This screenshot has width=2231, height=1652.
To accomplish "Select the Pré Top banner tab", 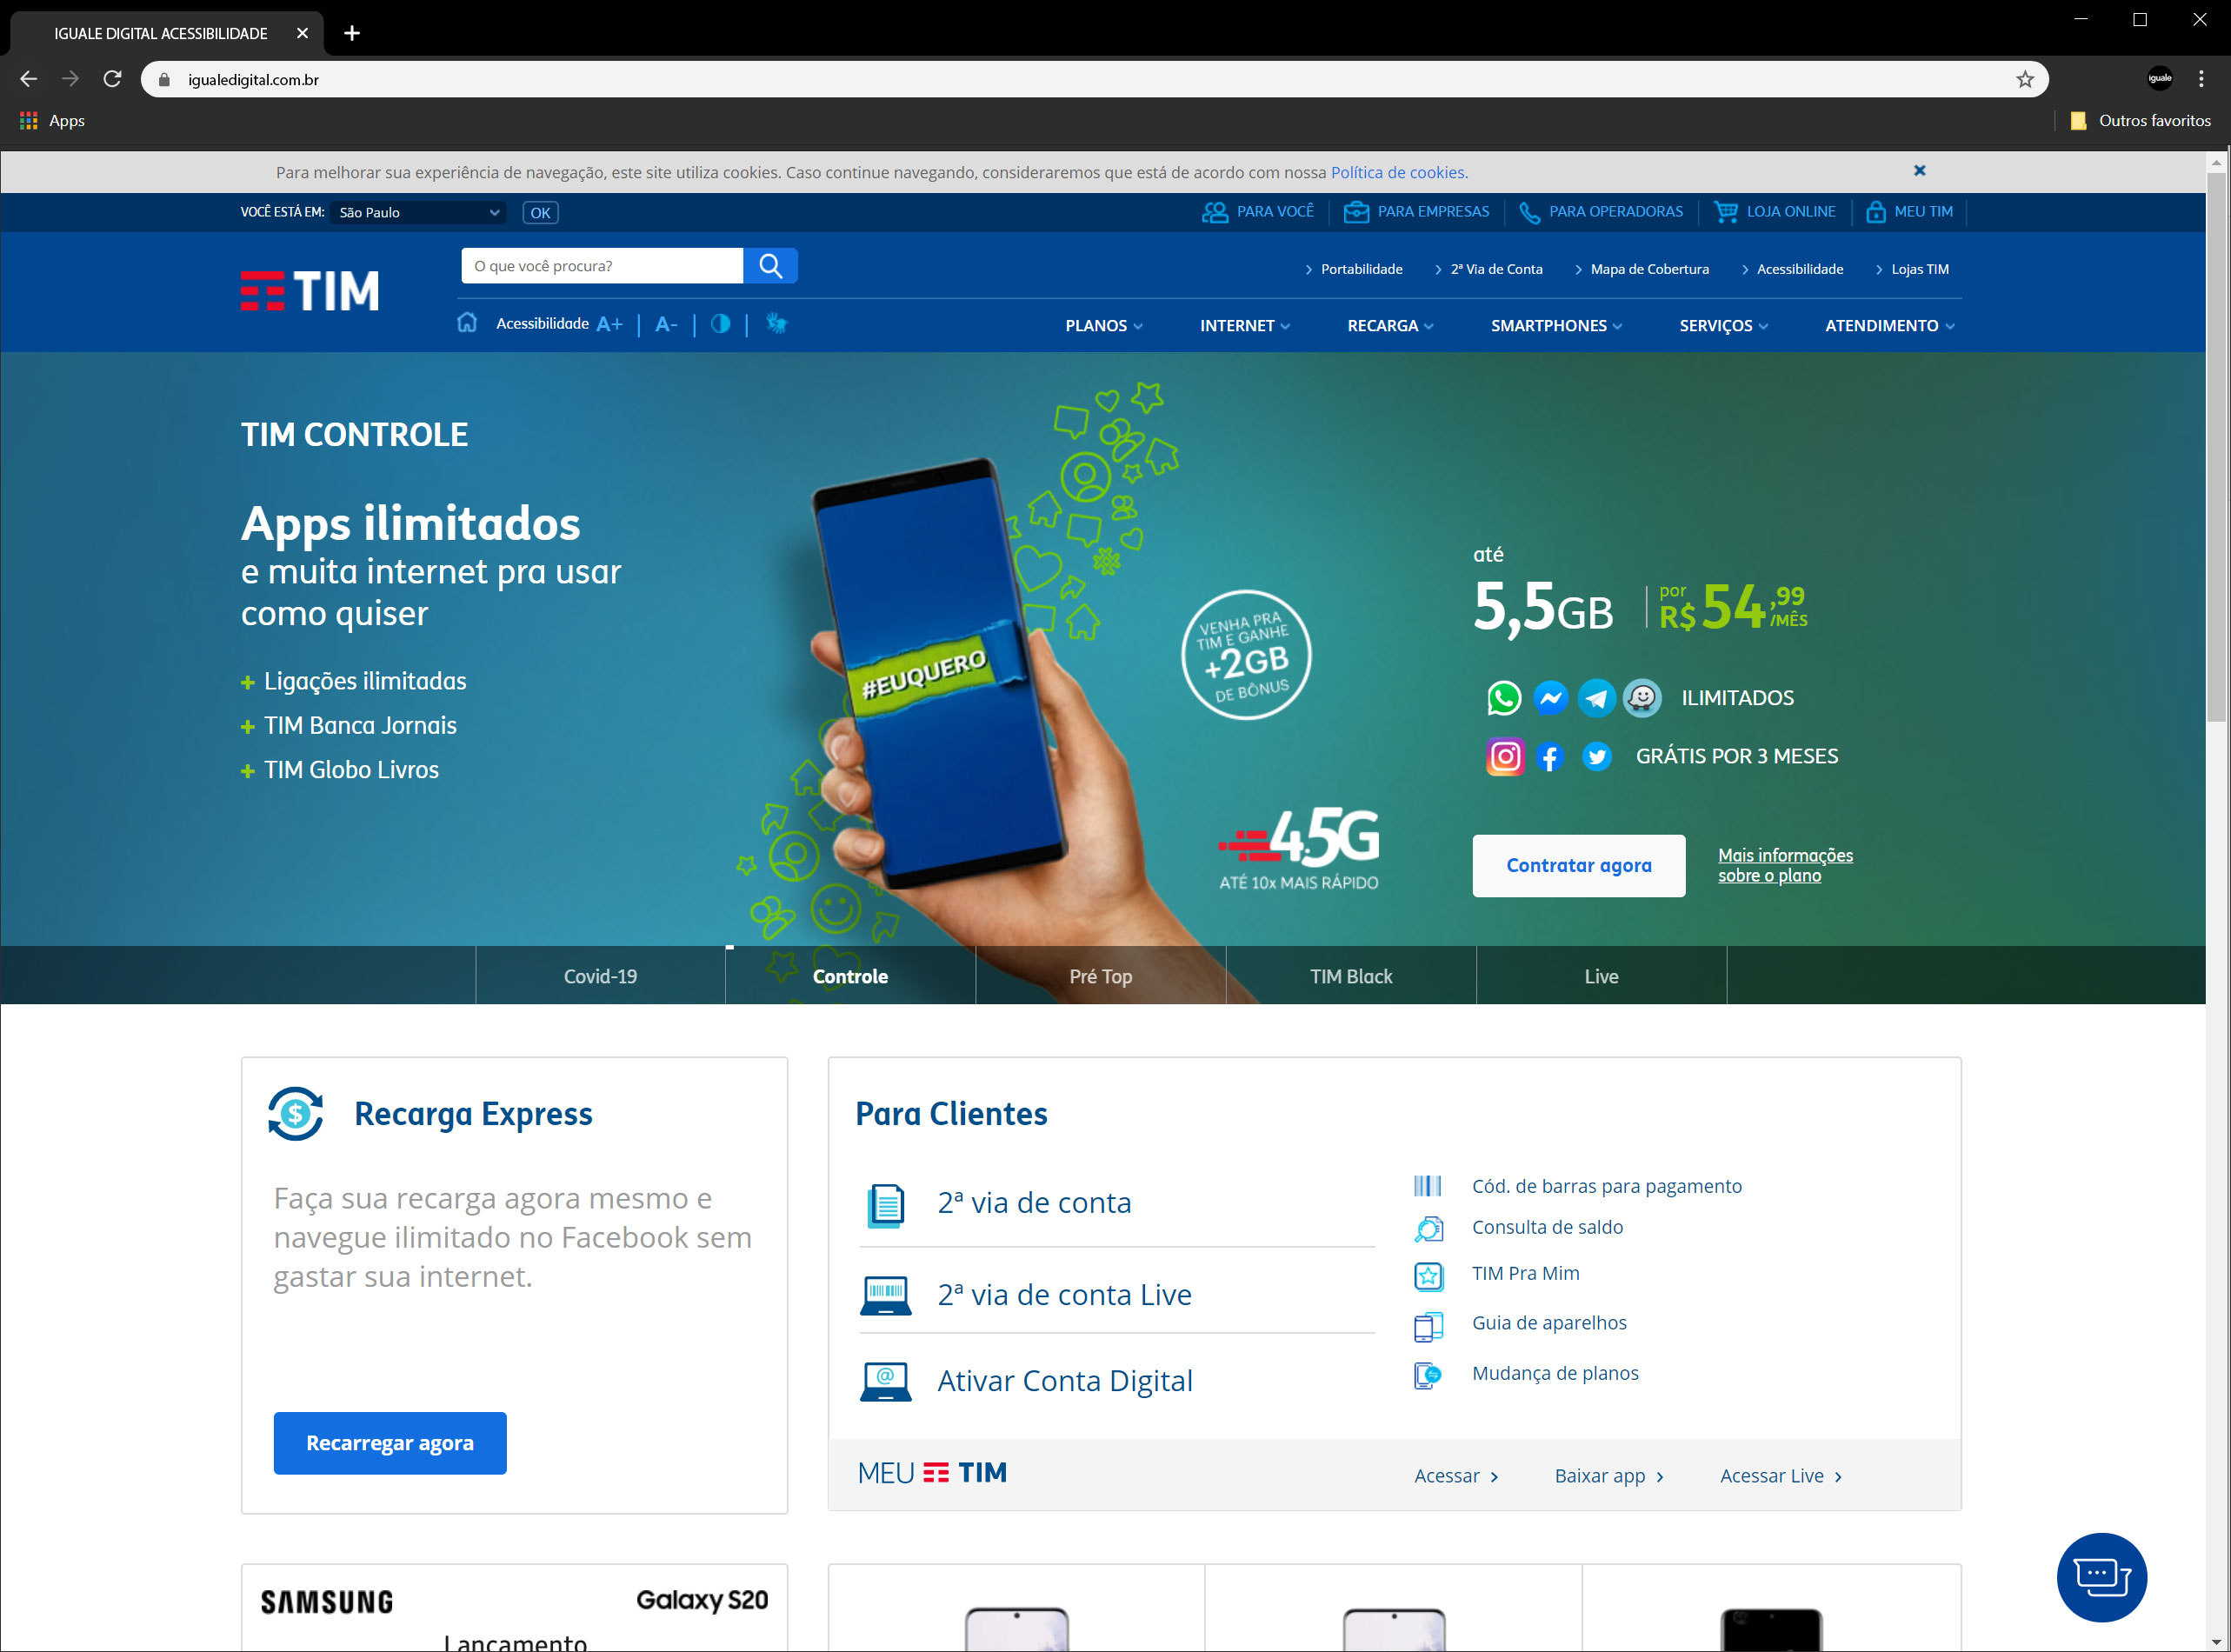I will point(1100,976).
